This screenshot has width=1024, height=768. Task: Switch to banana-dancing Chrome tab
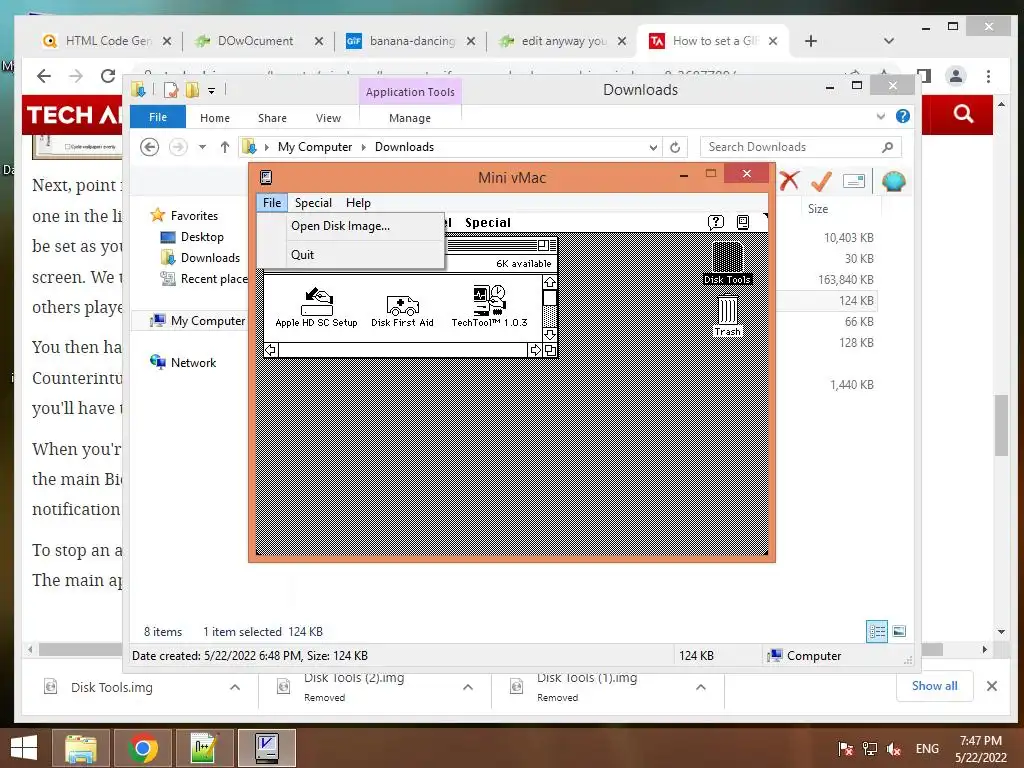[x=411, y=41]
